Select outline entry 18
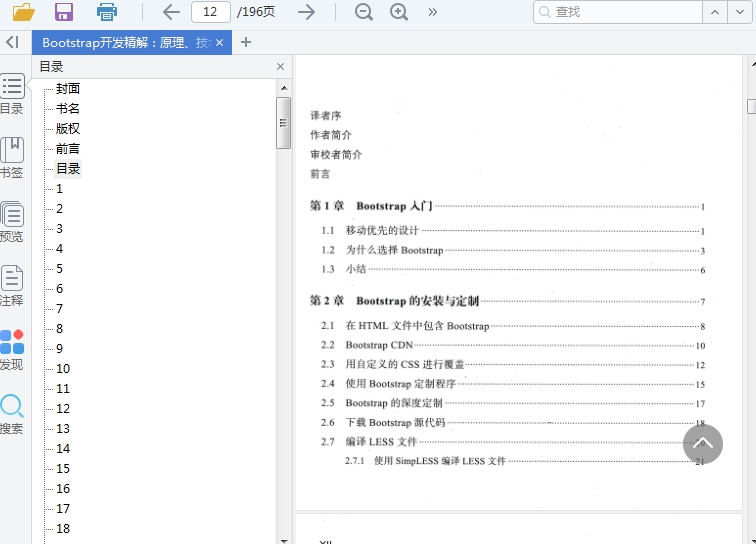 [63, 529]
